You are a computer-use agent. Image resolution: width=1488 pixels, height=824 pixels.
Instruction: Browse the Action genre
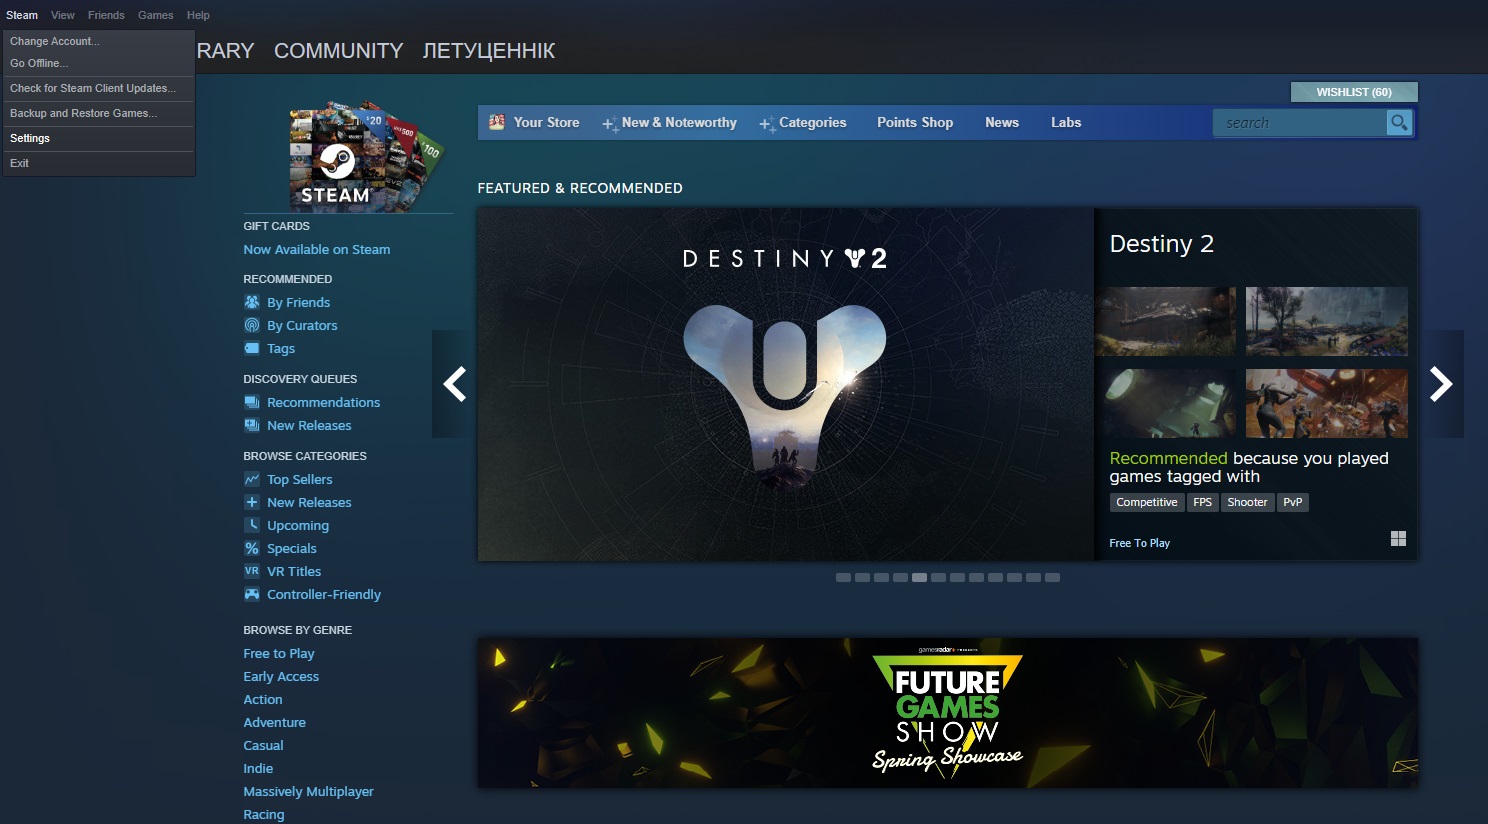(263, 699)
